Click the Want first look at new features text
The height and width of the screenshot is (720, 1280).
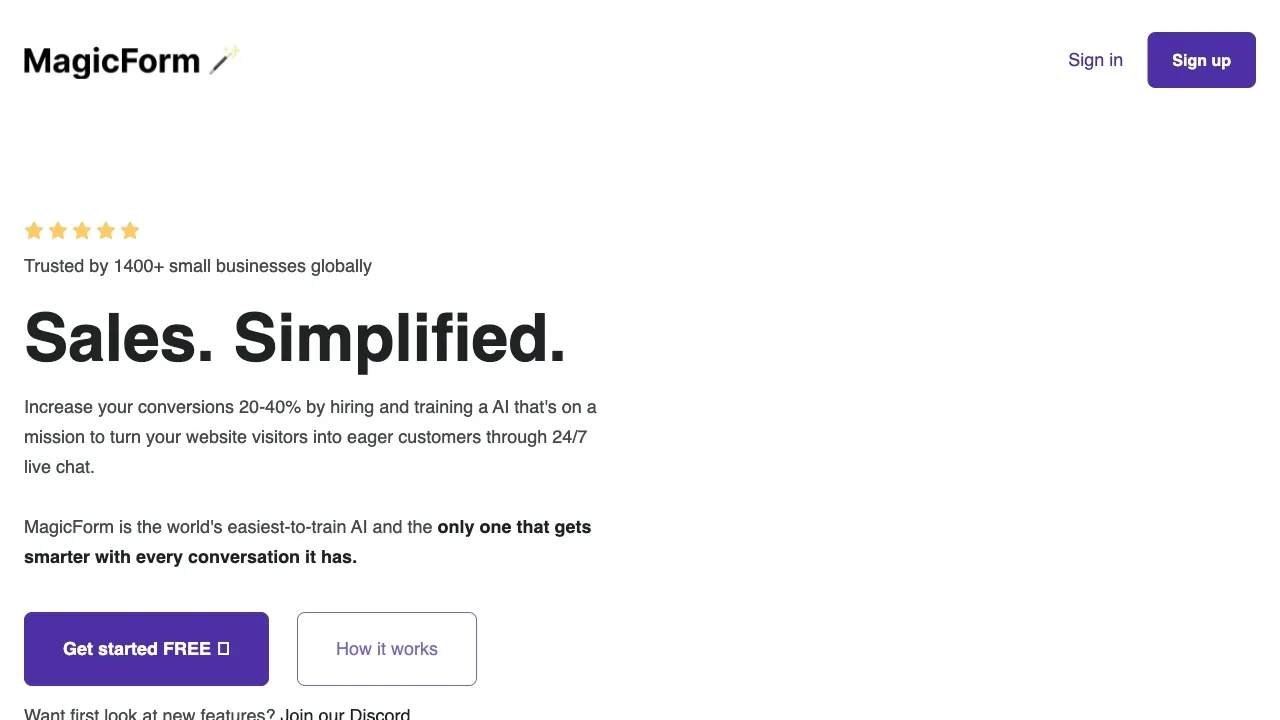tap(150, 713)
